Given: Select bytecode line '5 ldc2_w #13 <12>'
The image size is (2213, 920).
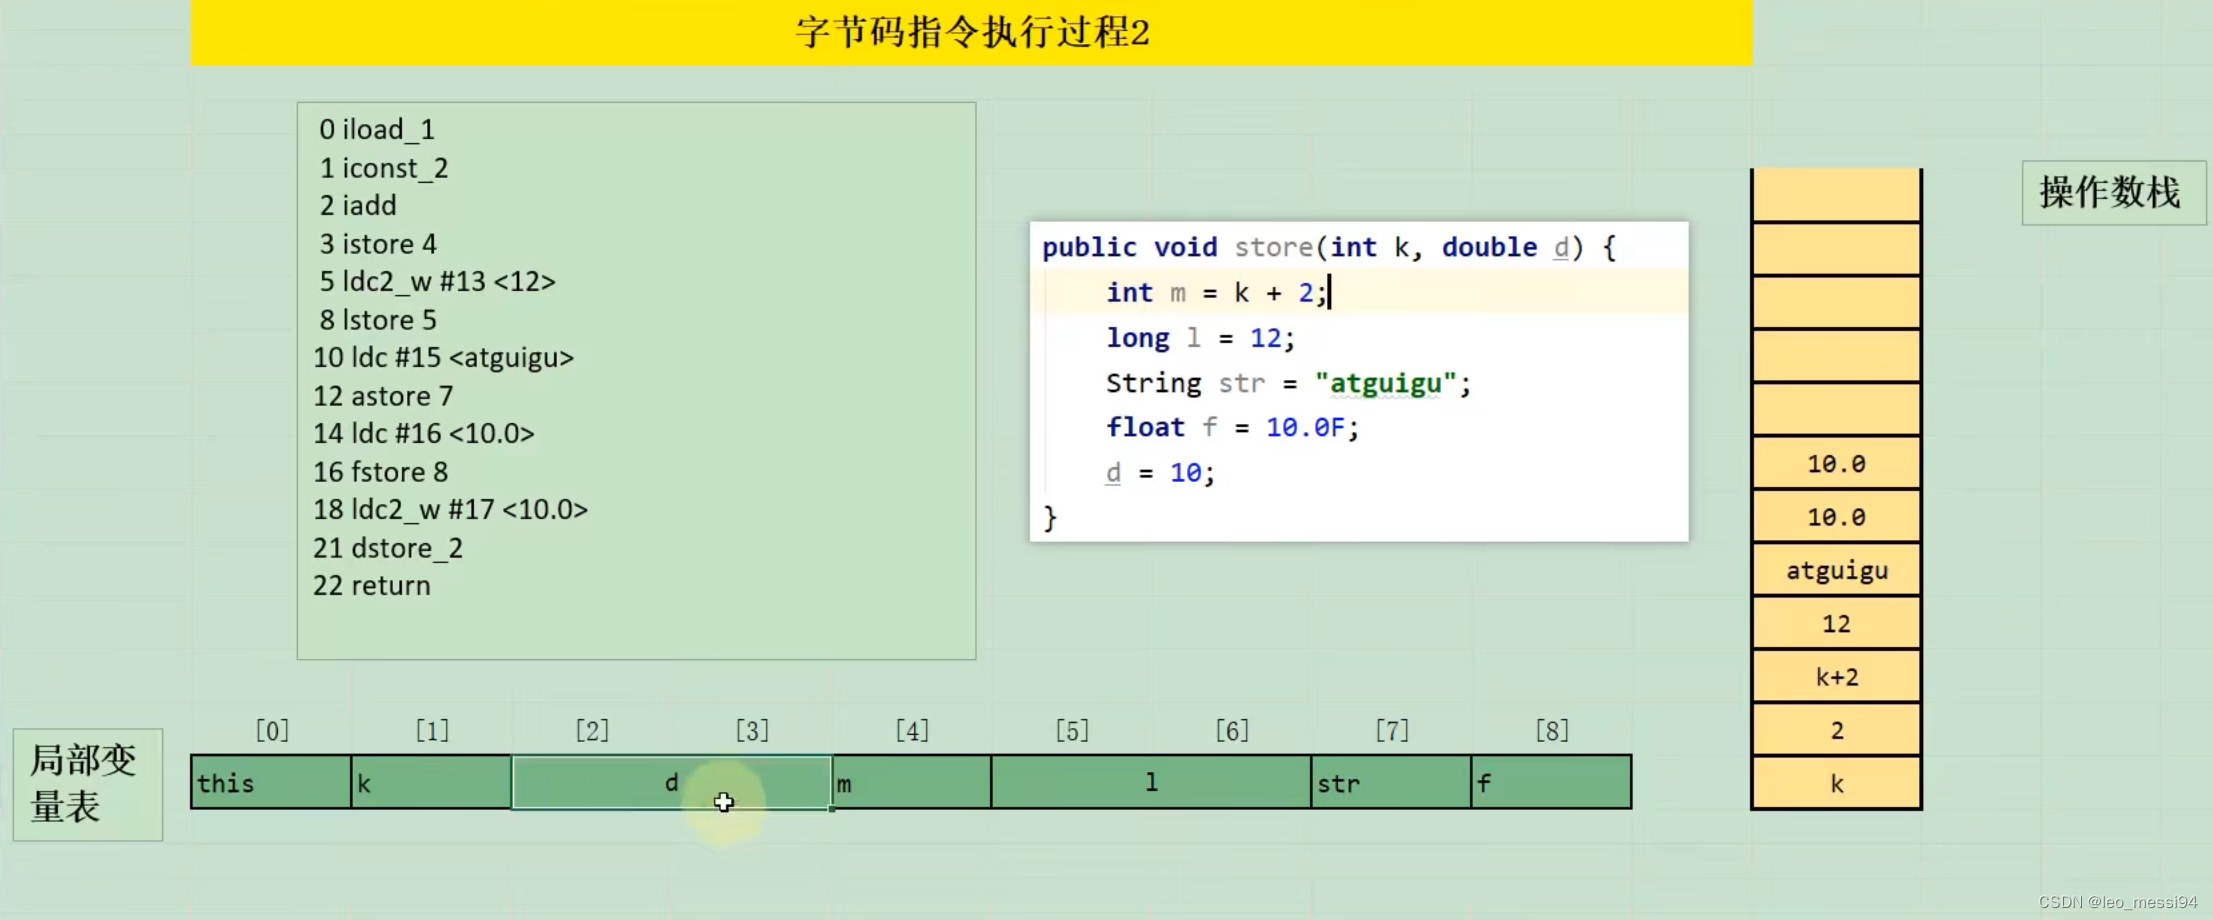Looking at the screenshot, I should click(x=437, y=282).
